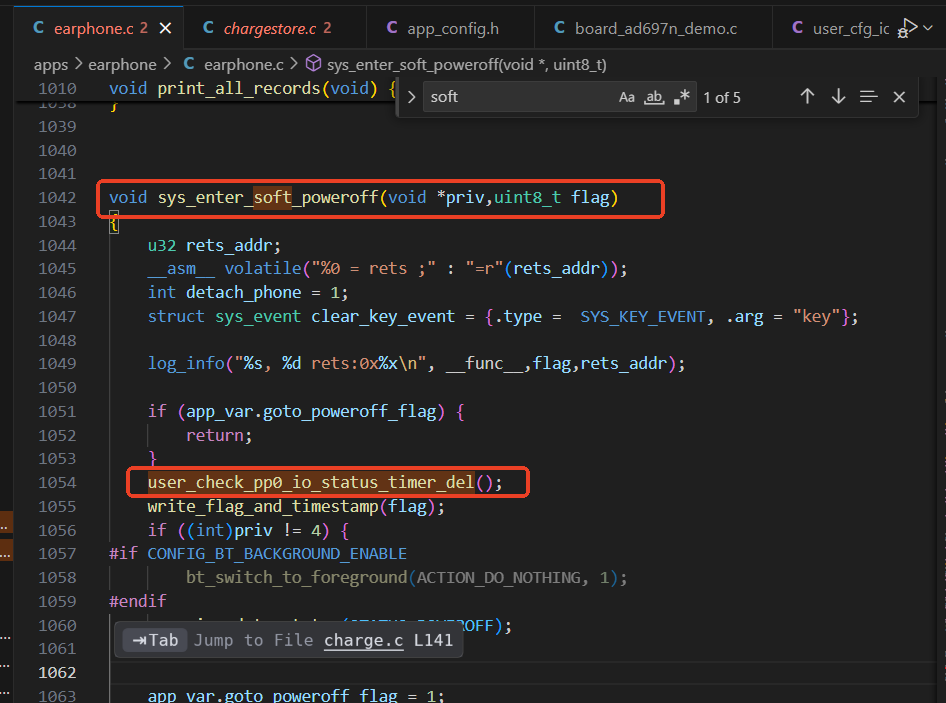Click the #endif directive on line 1059

click(138, 602)
